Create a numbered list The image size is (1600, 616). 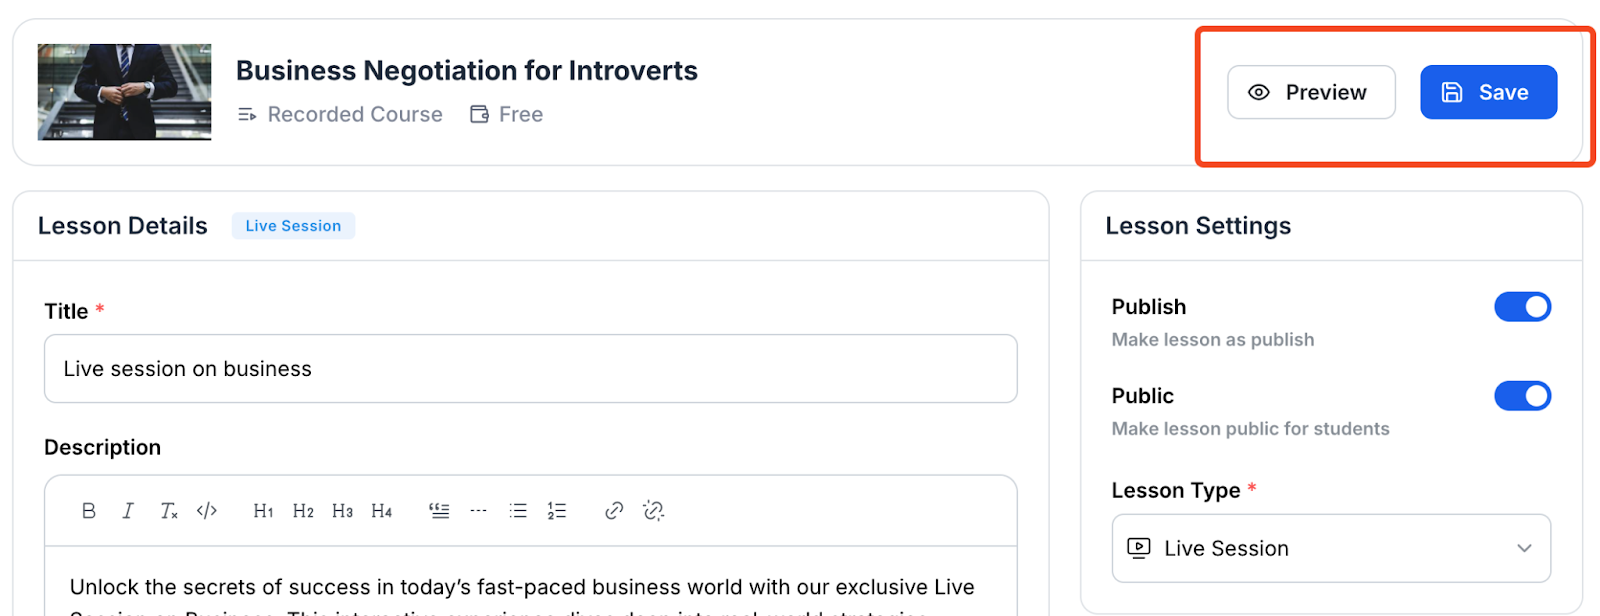[556, 510]
